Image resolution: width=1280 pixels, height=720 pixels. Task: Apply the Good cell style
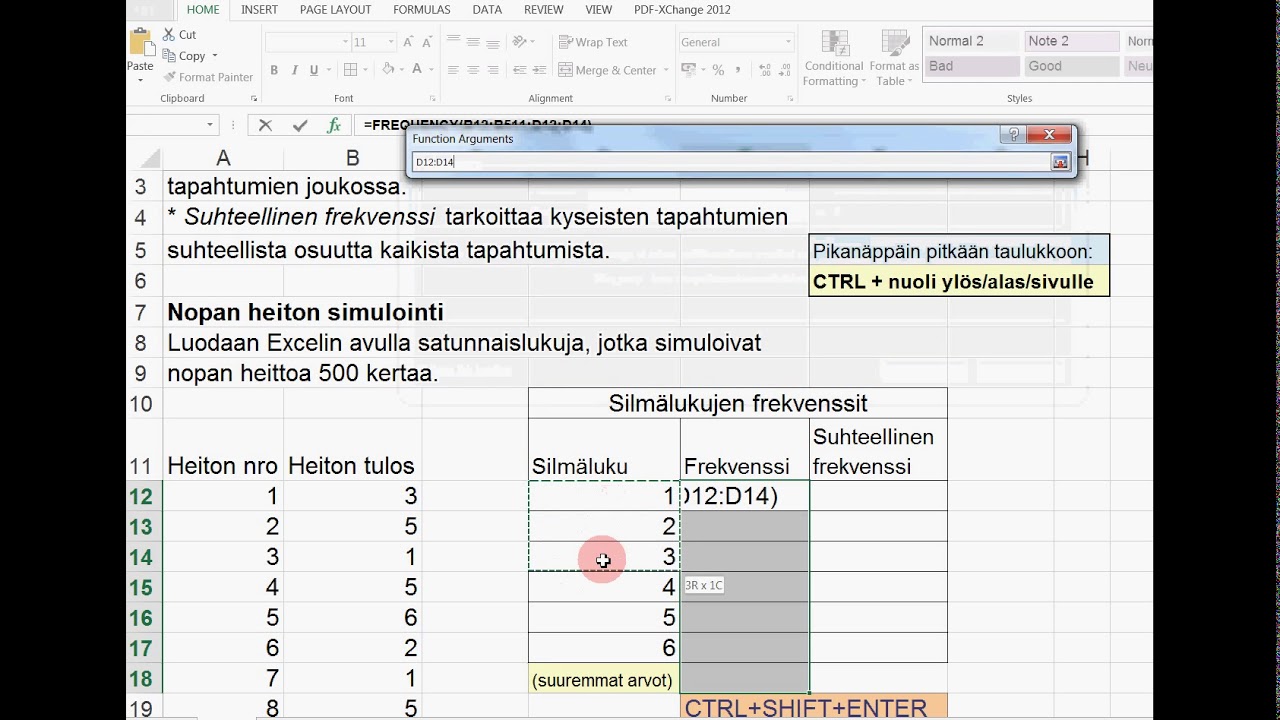[x=1071, y=66]
